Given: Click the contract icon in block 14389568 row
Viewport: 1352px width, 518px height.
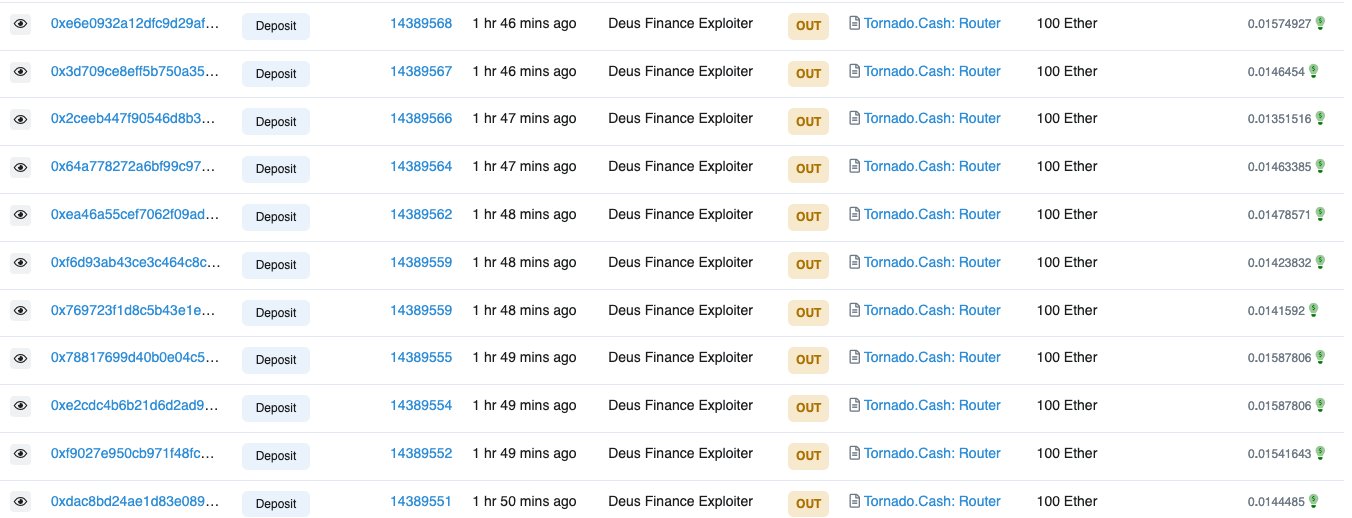Looking at the screenshot, I should [x=854, y=23].
